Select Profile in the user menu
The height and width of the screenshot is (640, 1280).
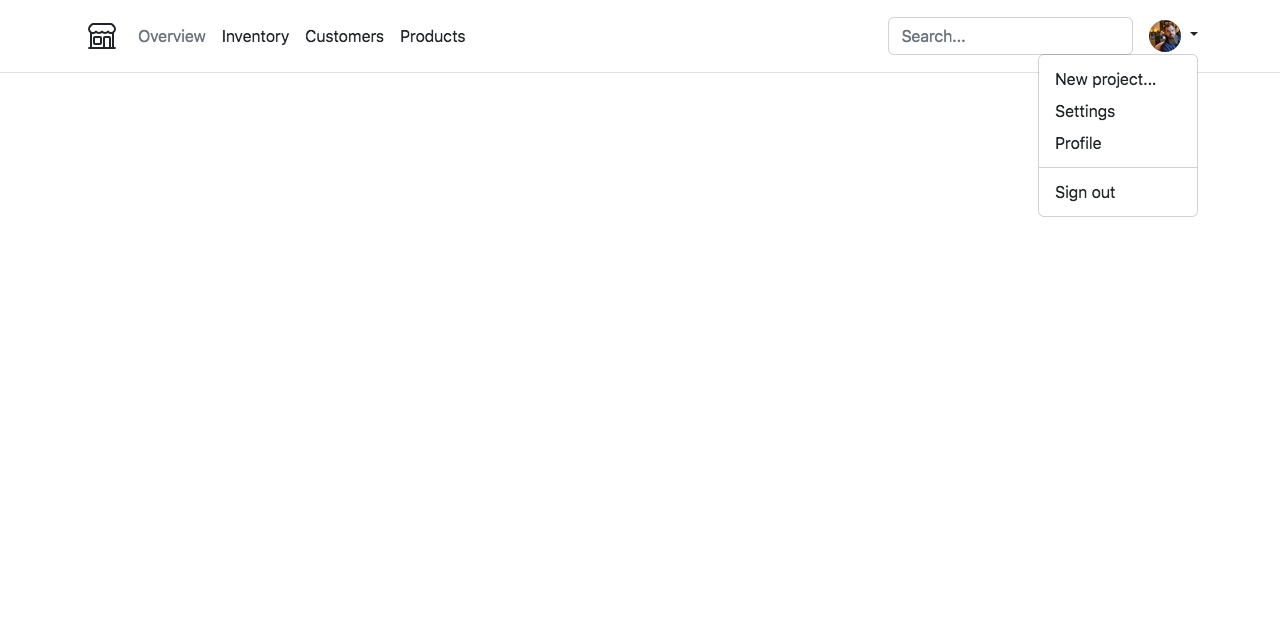point(1118,143)
